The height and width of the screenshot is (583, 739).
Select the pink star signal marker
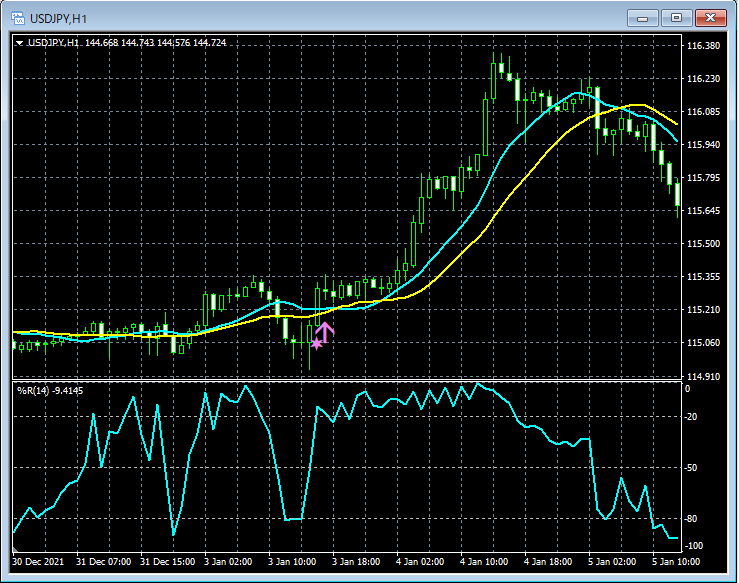(316, 344)
